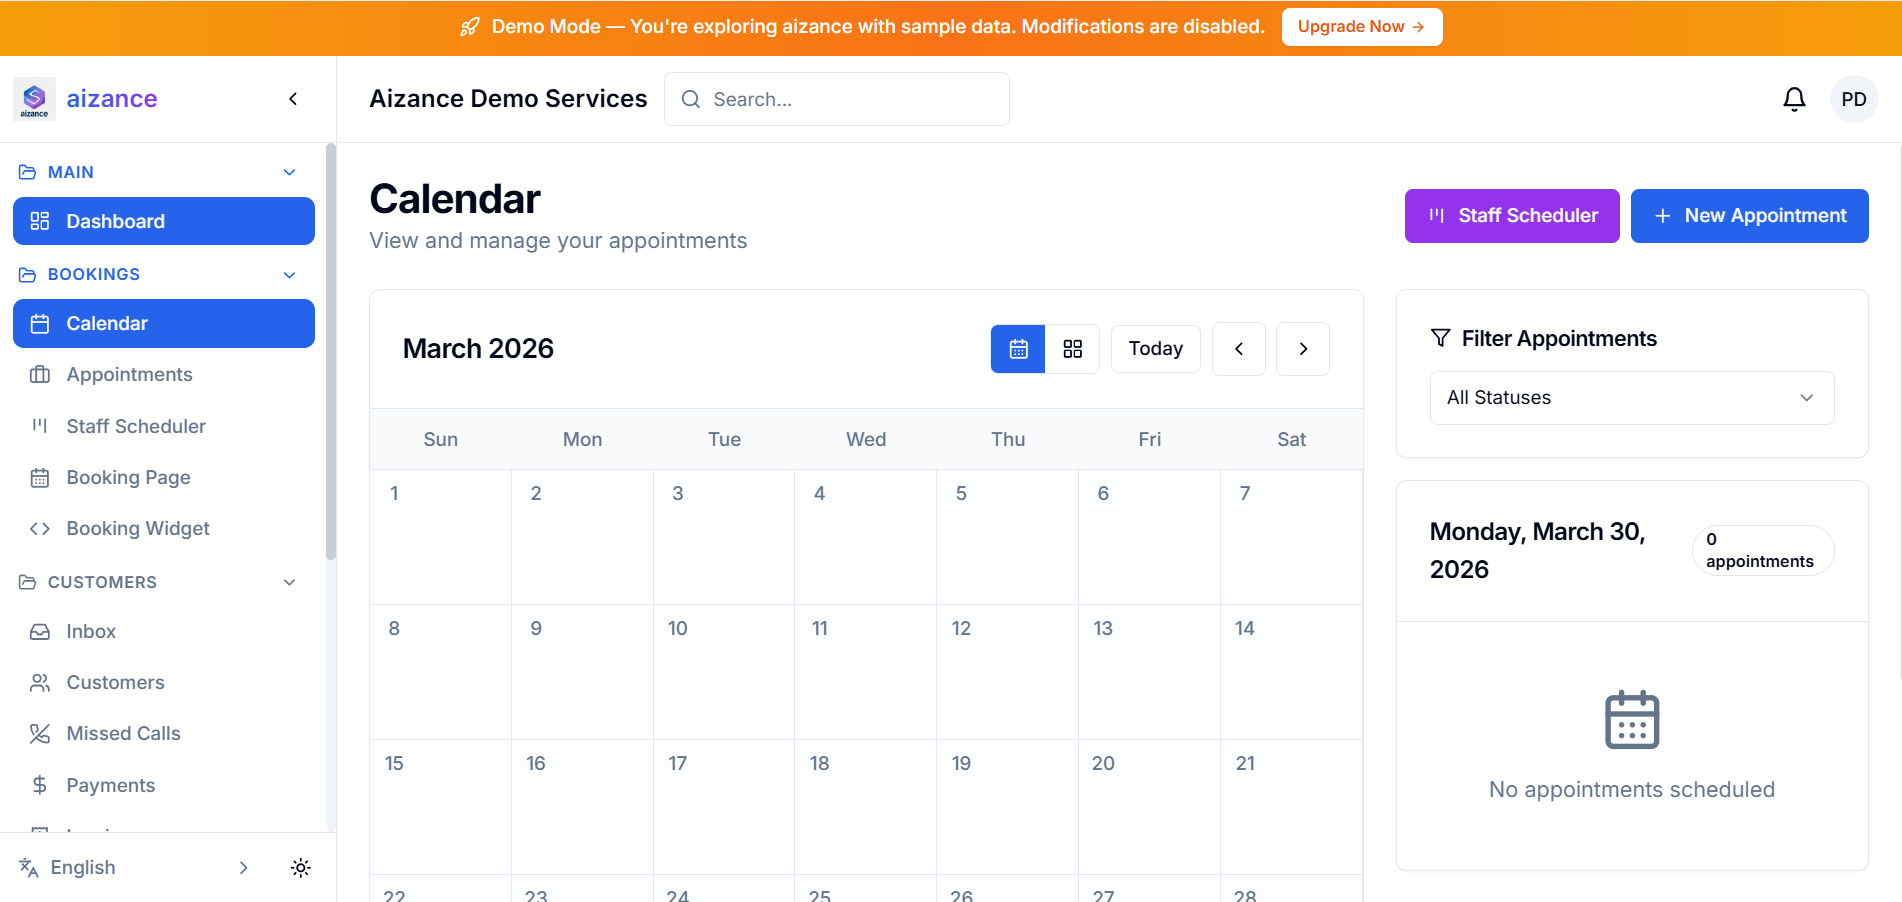The image size is (1902, 902).
Task: Click the 0 appointments badge
Action: pos(1763,550)
